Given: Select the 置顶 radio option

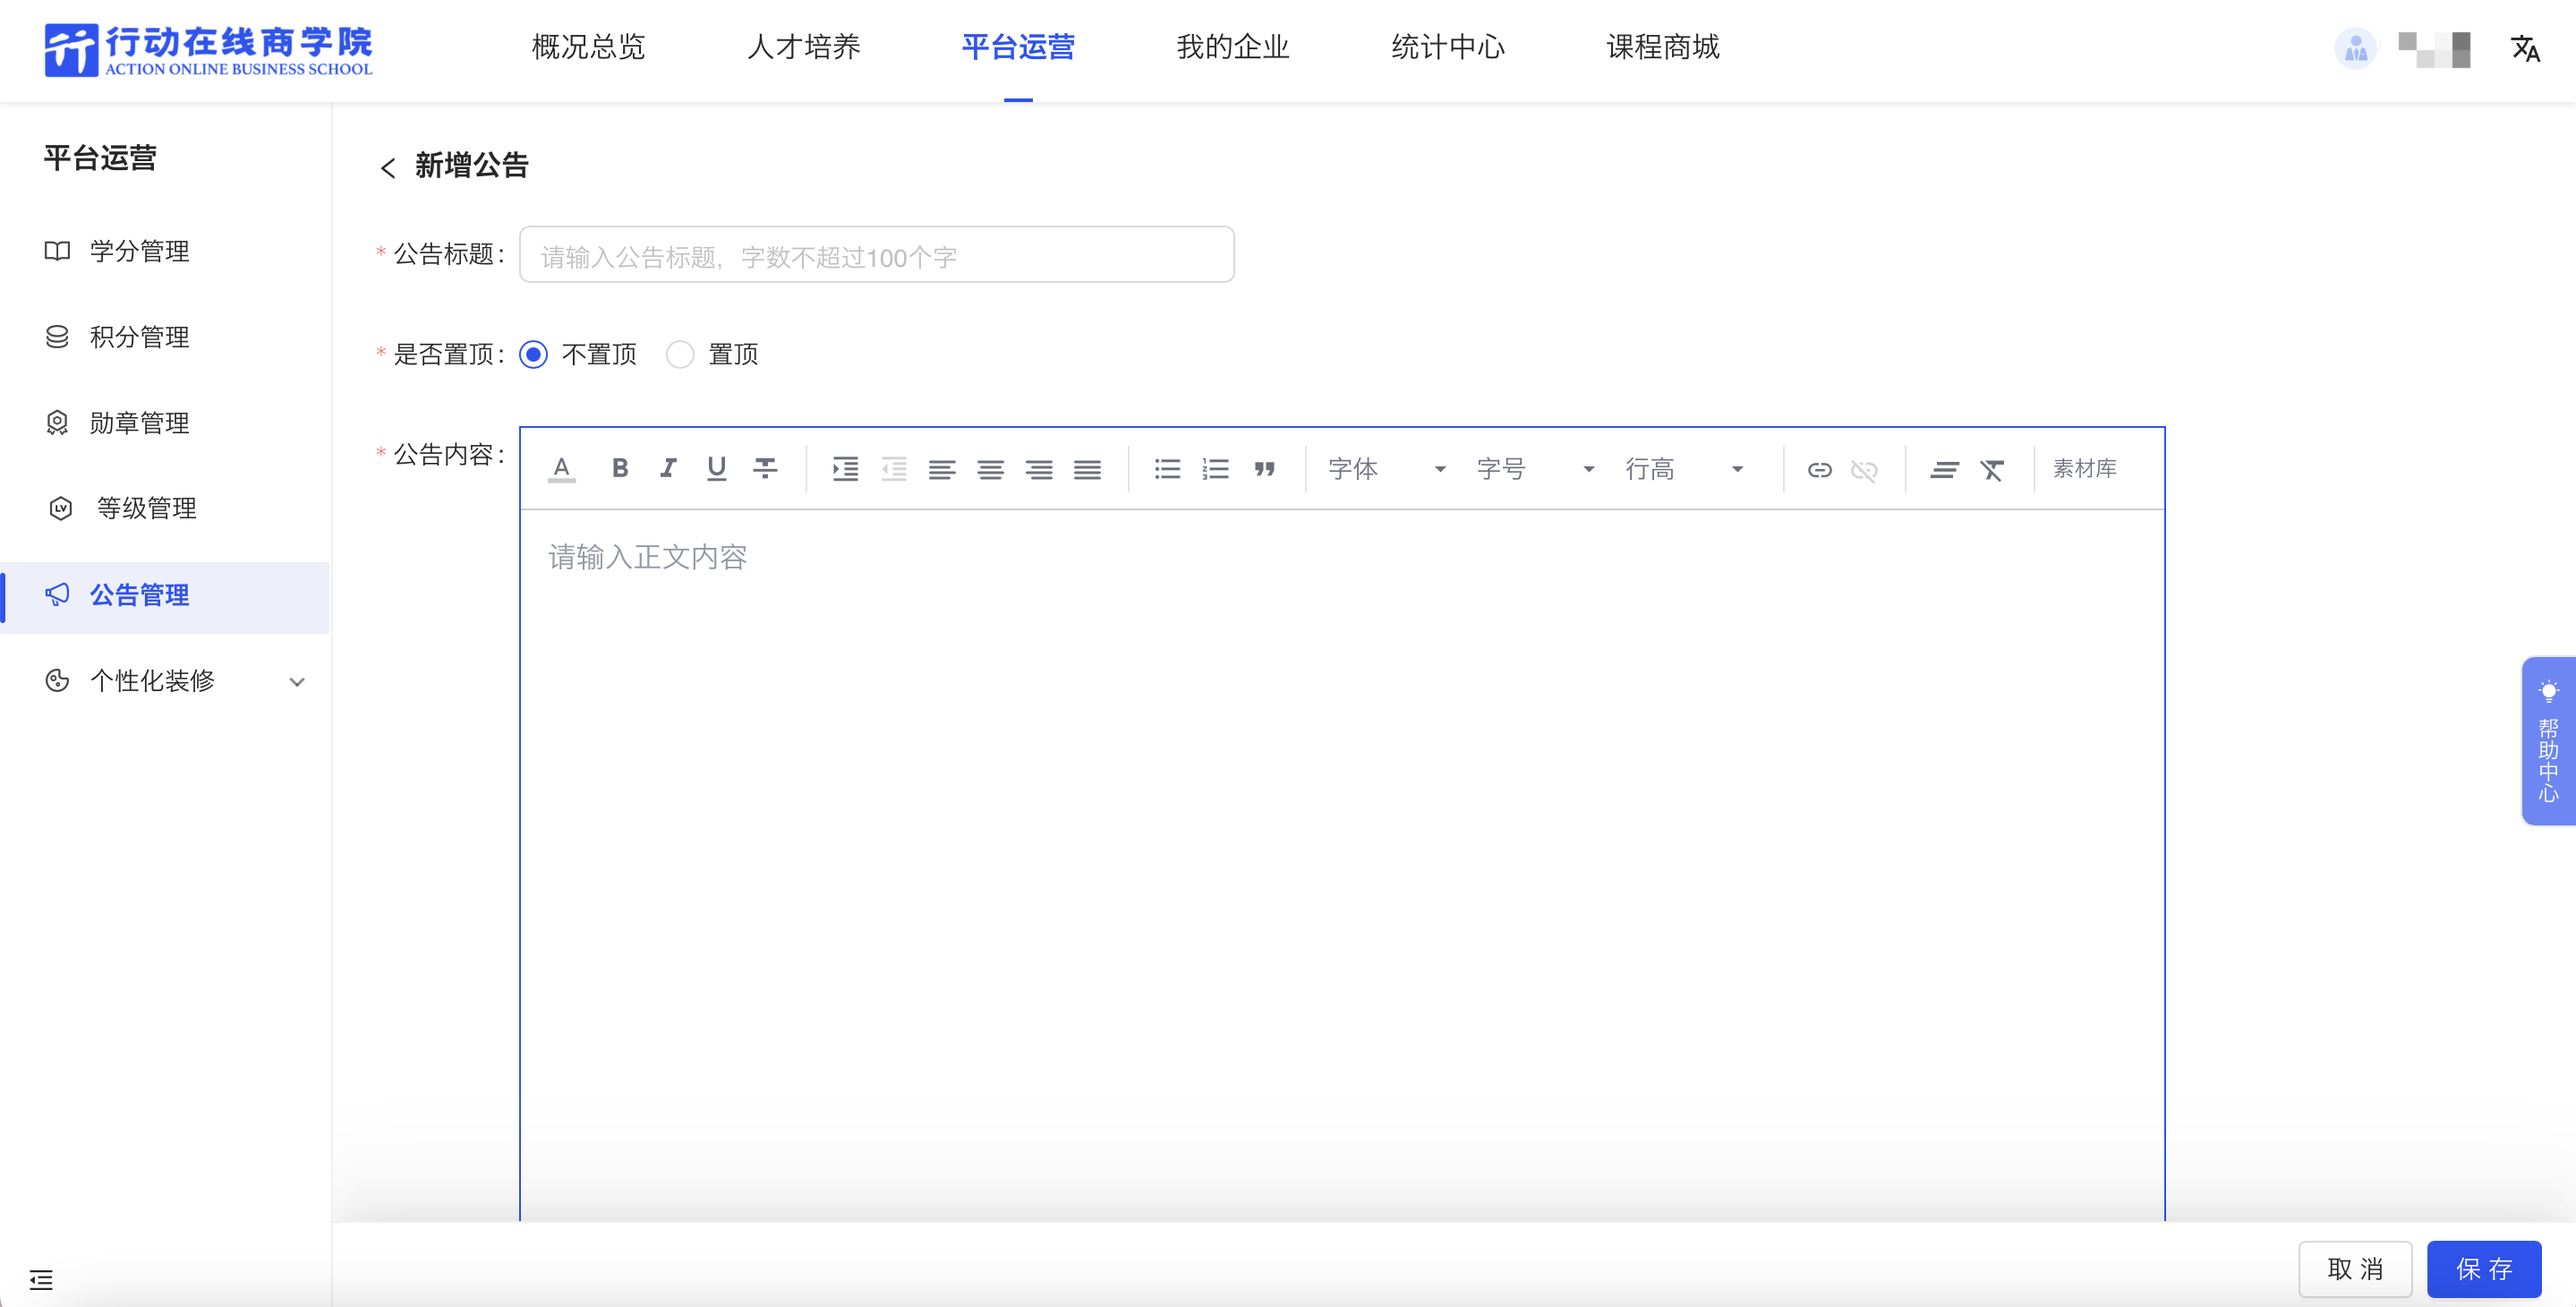Looking at the screenshot, I should click(680, 354).
